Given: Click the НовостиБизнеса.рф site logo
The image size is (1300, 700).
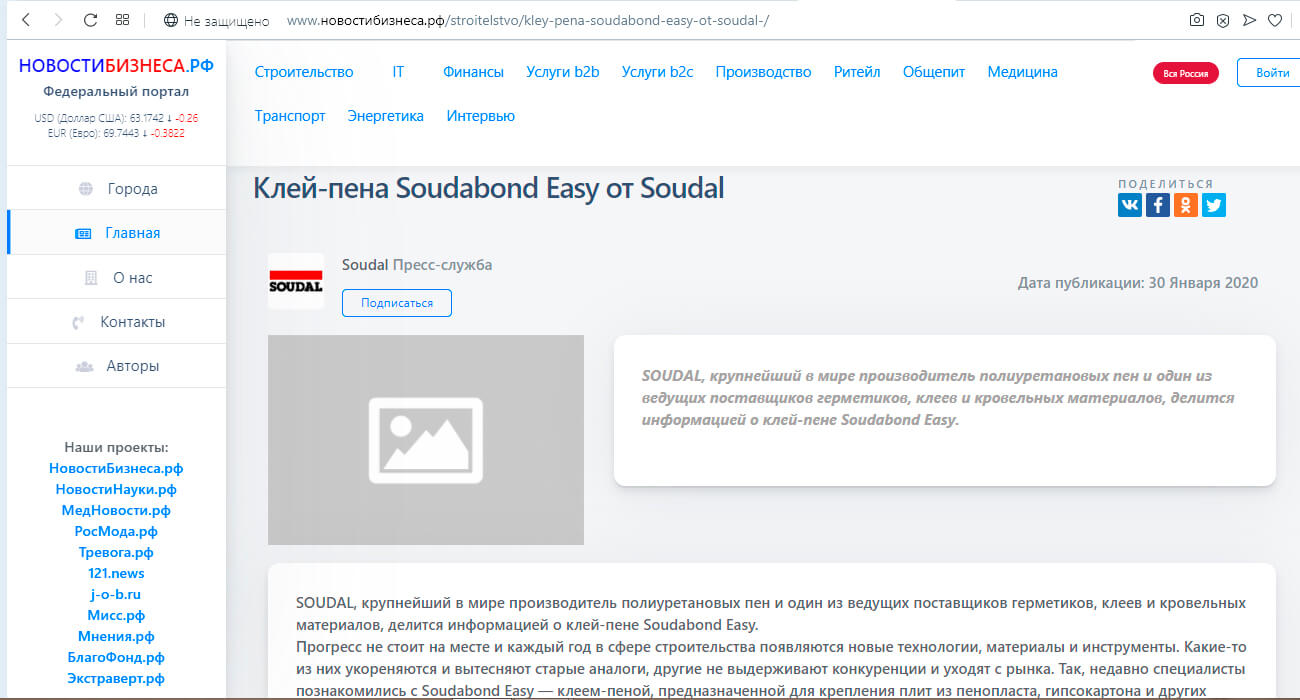Looking at the screenshot, I should coord(116,66).
